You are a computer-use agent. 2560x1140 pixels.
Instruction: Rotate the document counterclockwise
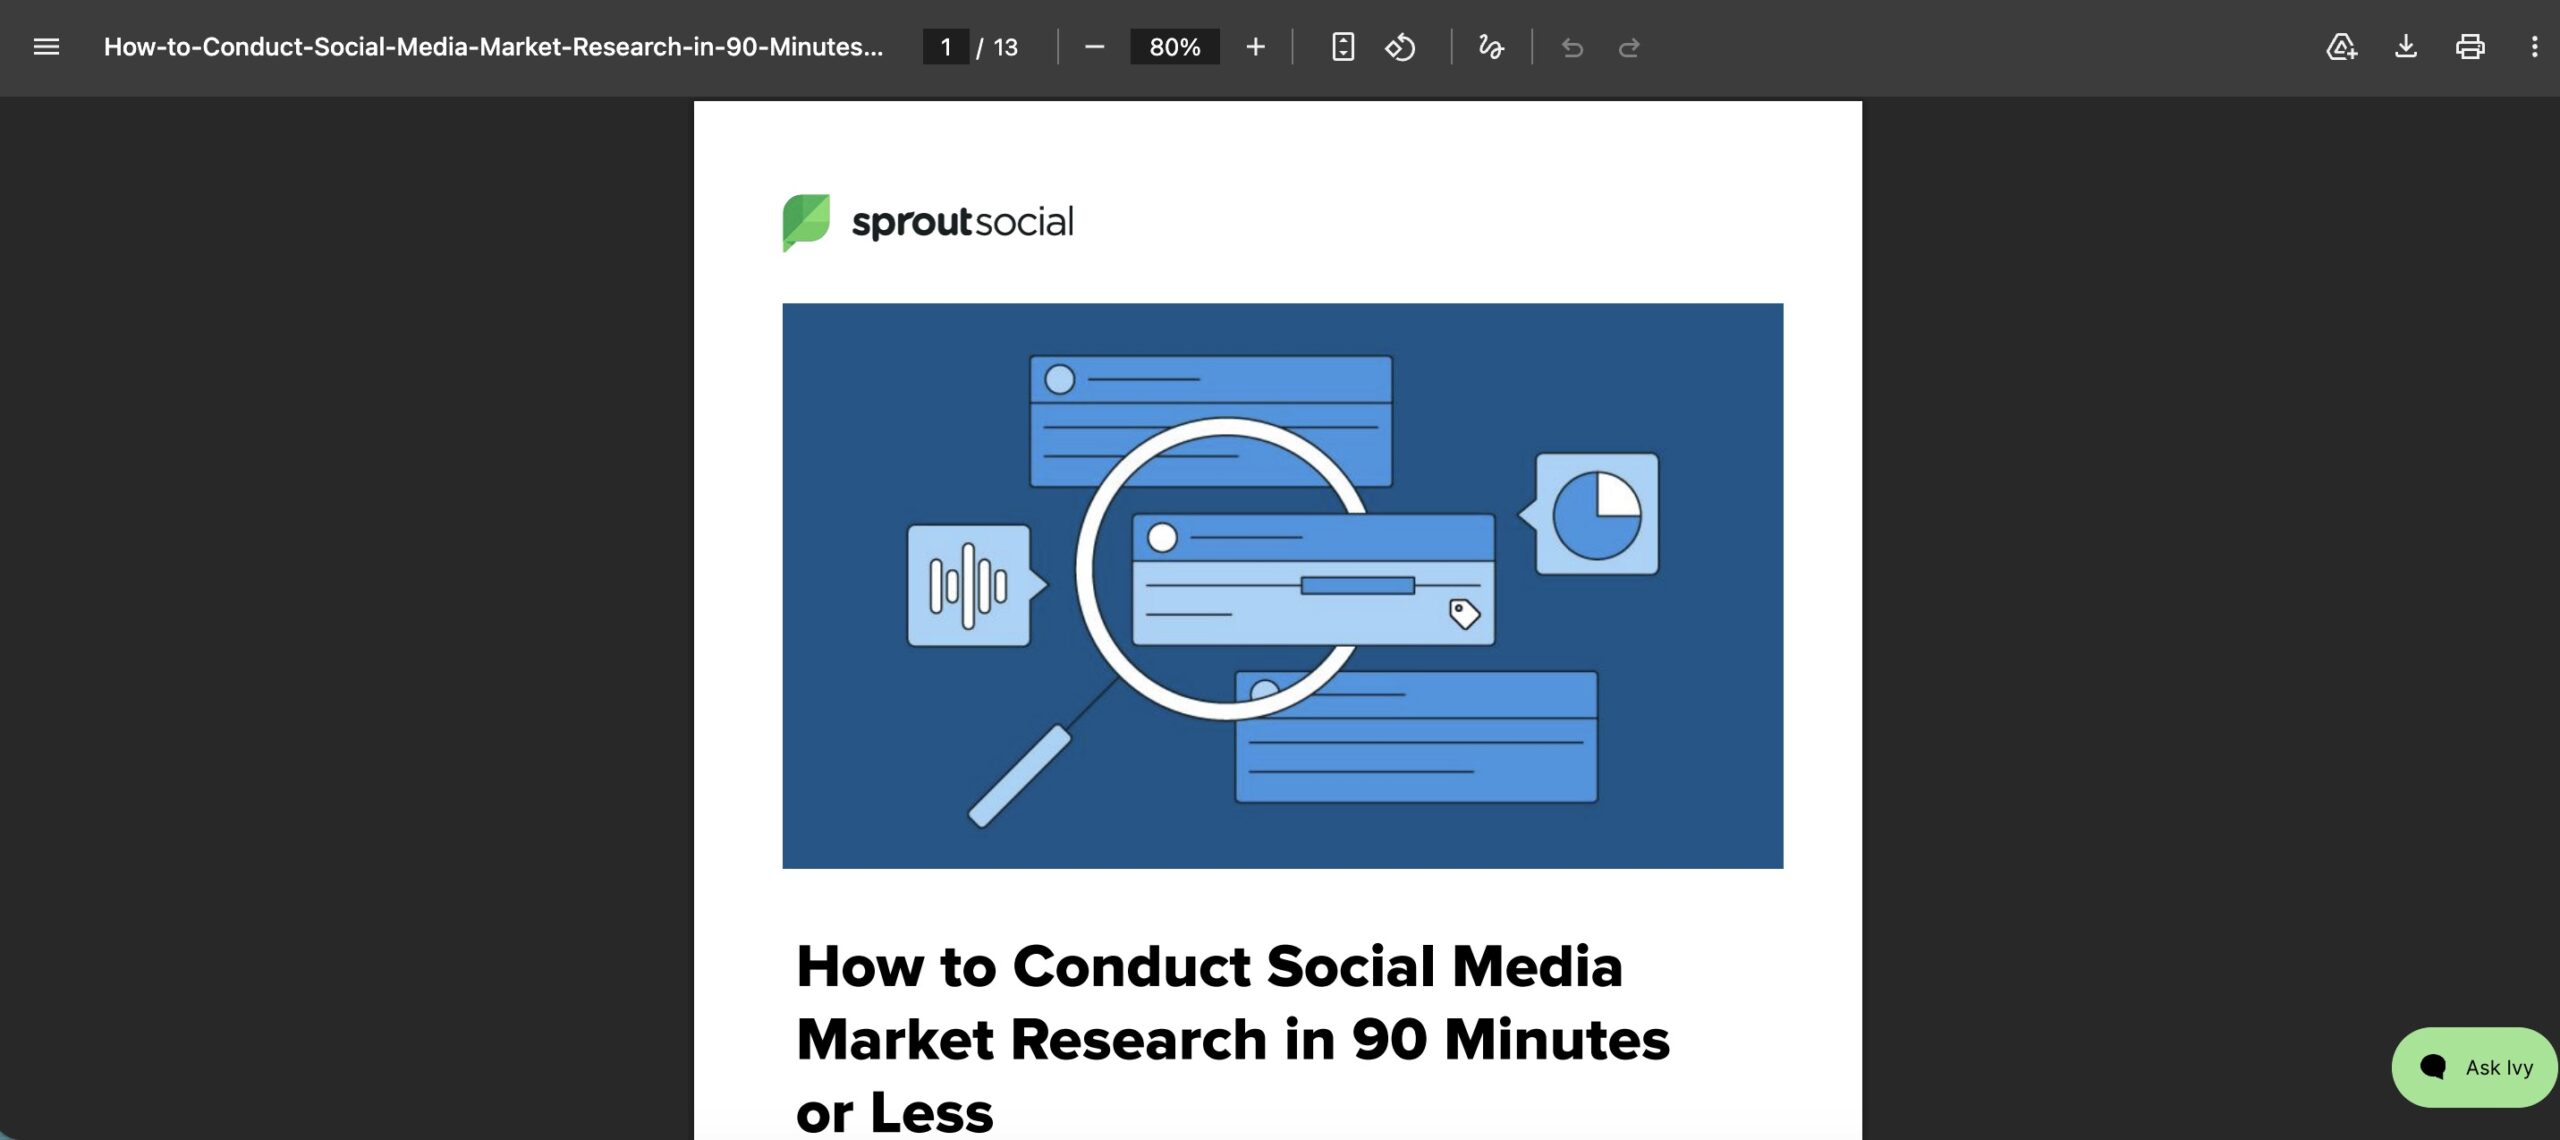tap(1400, 47)
